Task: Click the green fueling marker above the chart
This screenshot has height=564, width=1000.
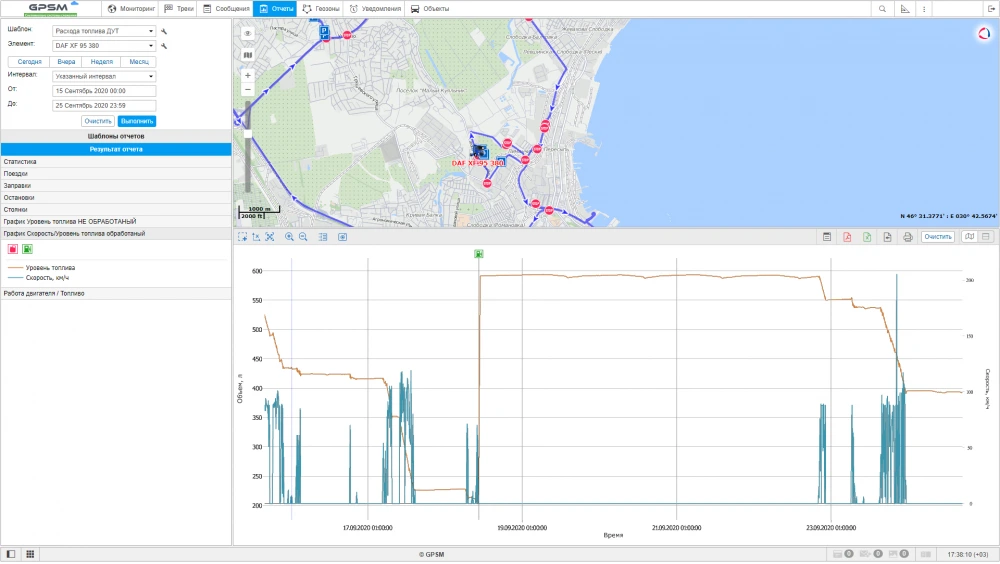Action: coord(479,254)
